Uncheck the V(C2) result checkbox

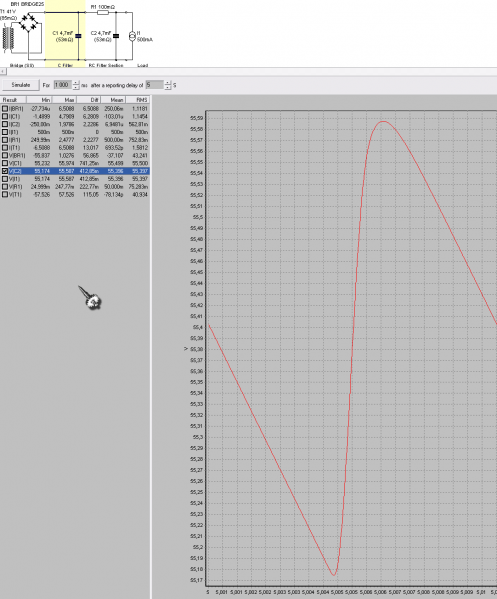point(5,171)
